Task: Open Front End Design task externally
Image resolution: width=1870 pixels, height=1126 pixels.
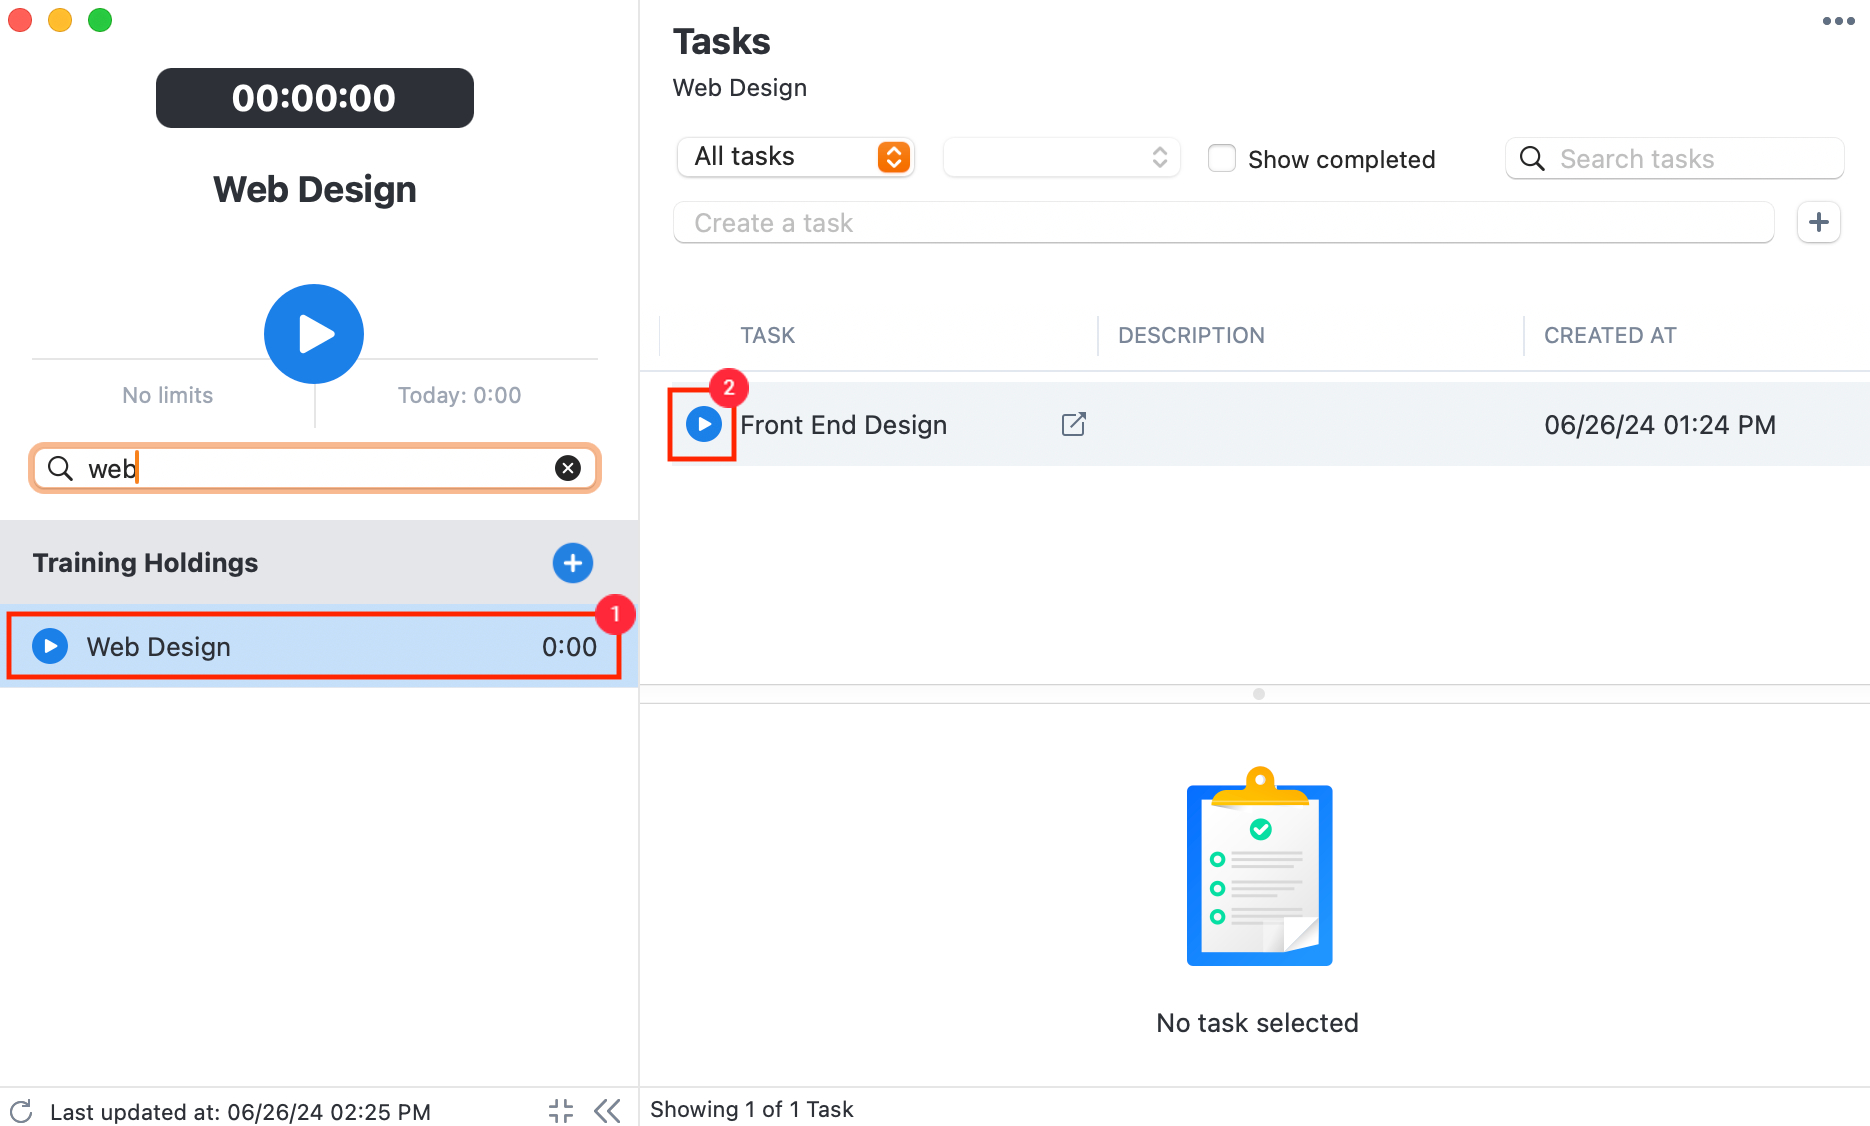Action: click(1072, 424)
